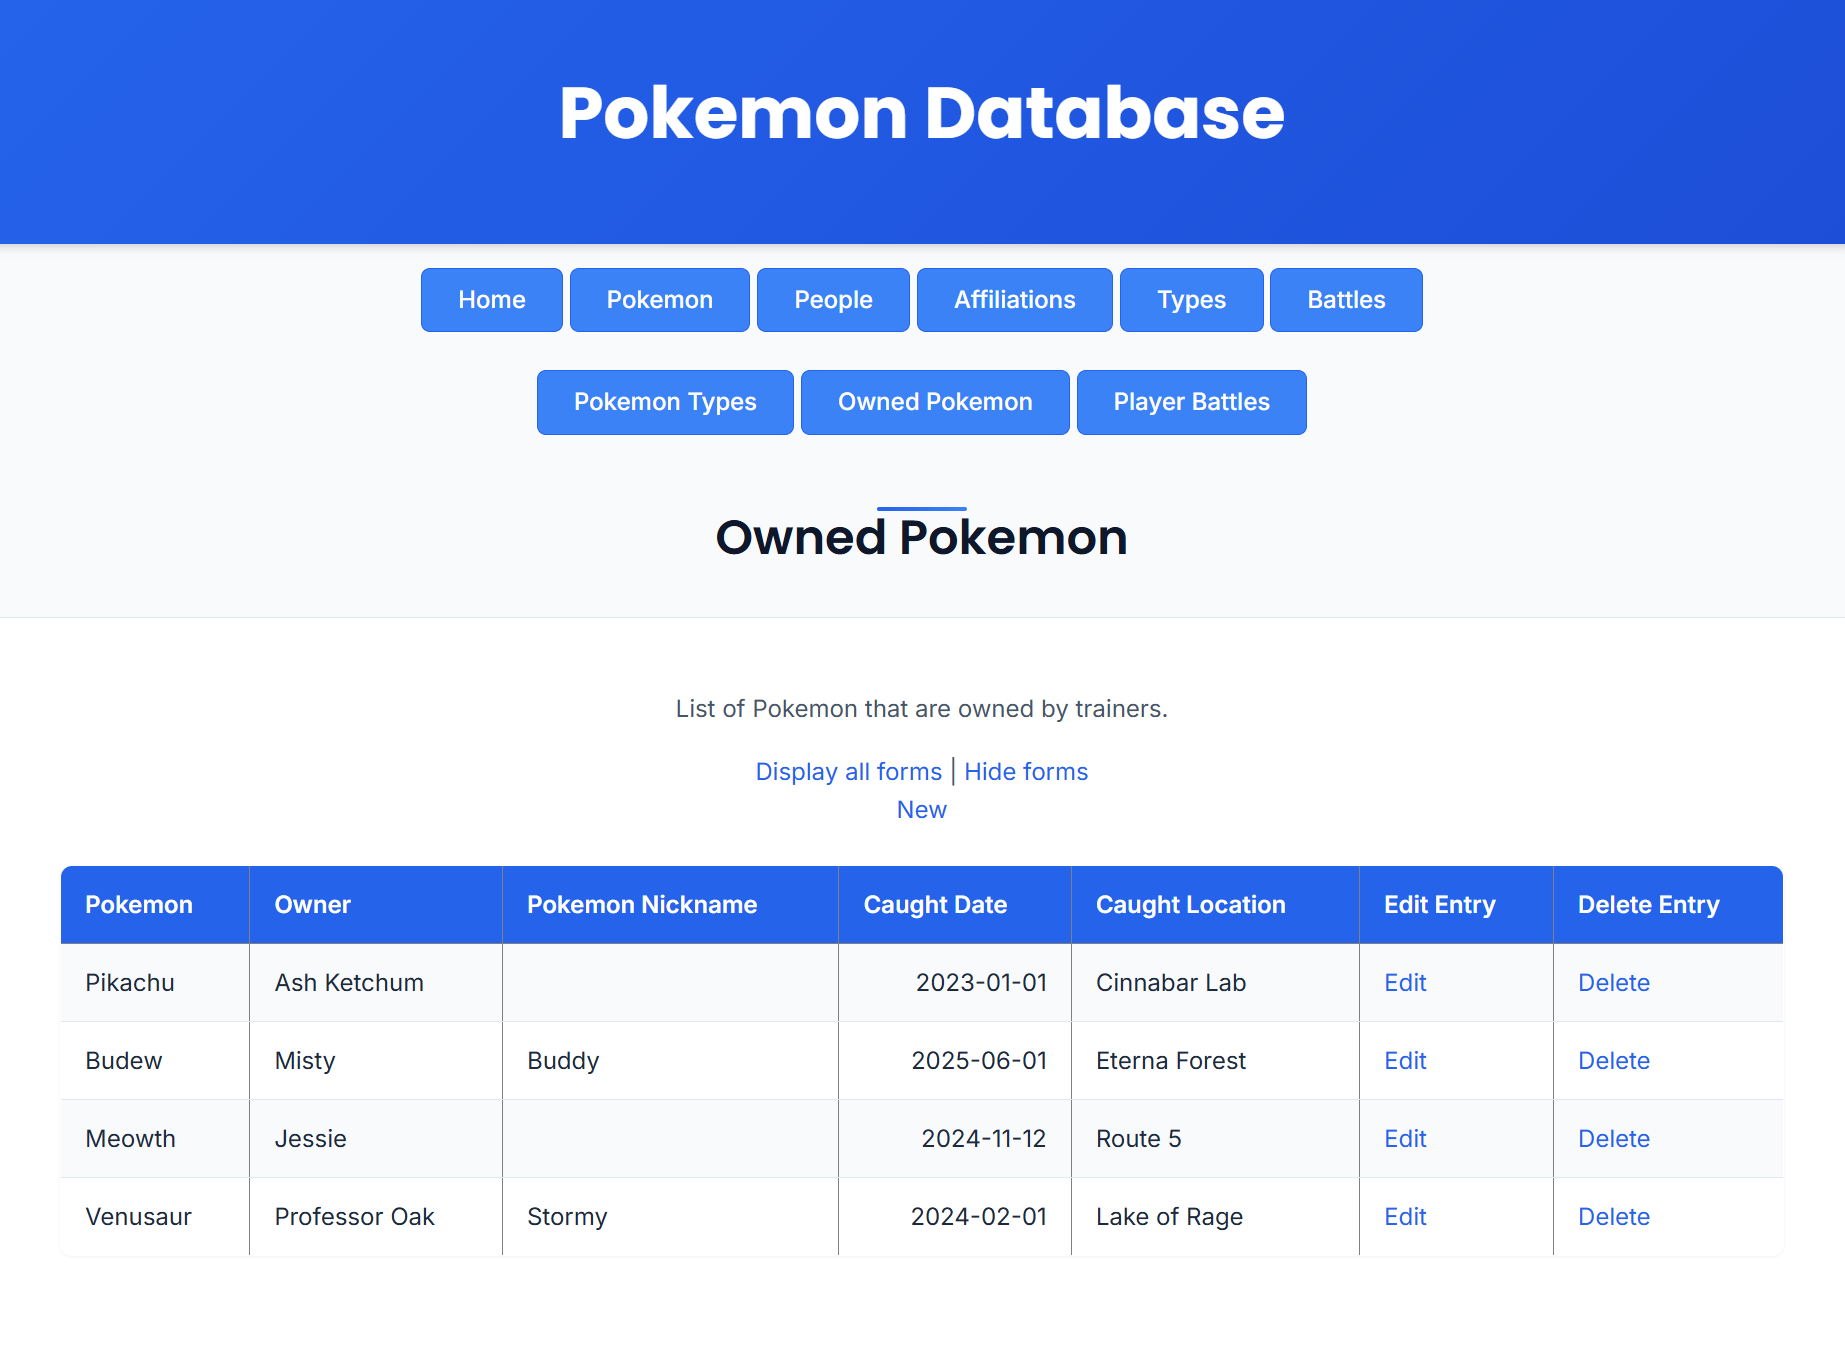Edit Professor Oak's Venusaur entry
The height and width of the screenshot is (1369, 1845).
pos(1405,1217)
